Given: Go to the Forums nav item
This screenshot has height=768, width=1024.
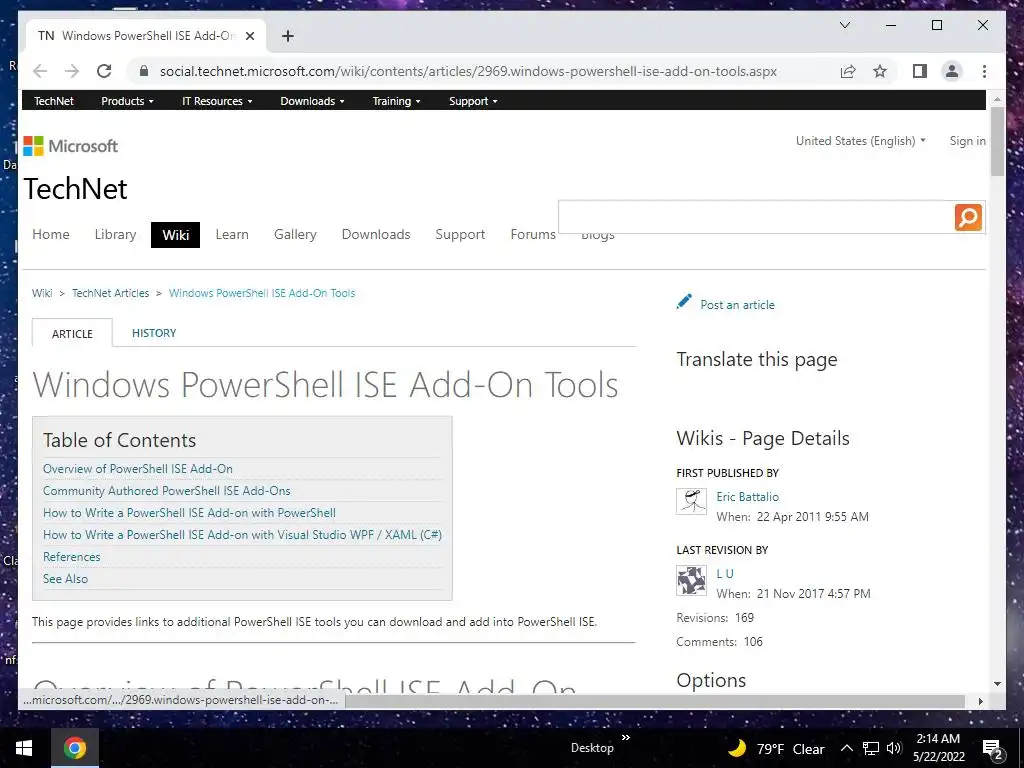Looking at the screenshot, I should click(x=533, y=234).
